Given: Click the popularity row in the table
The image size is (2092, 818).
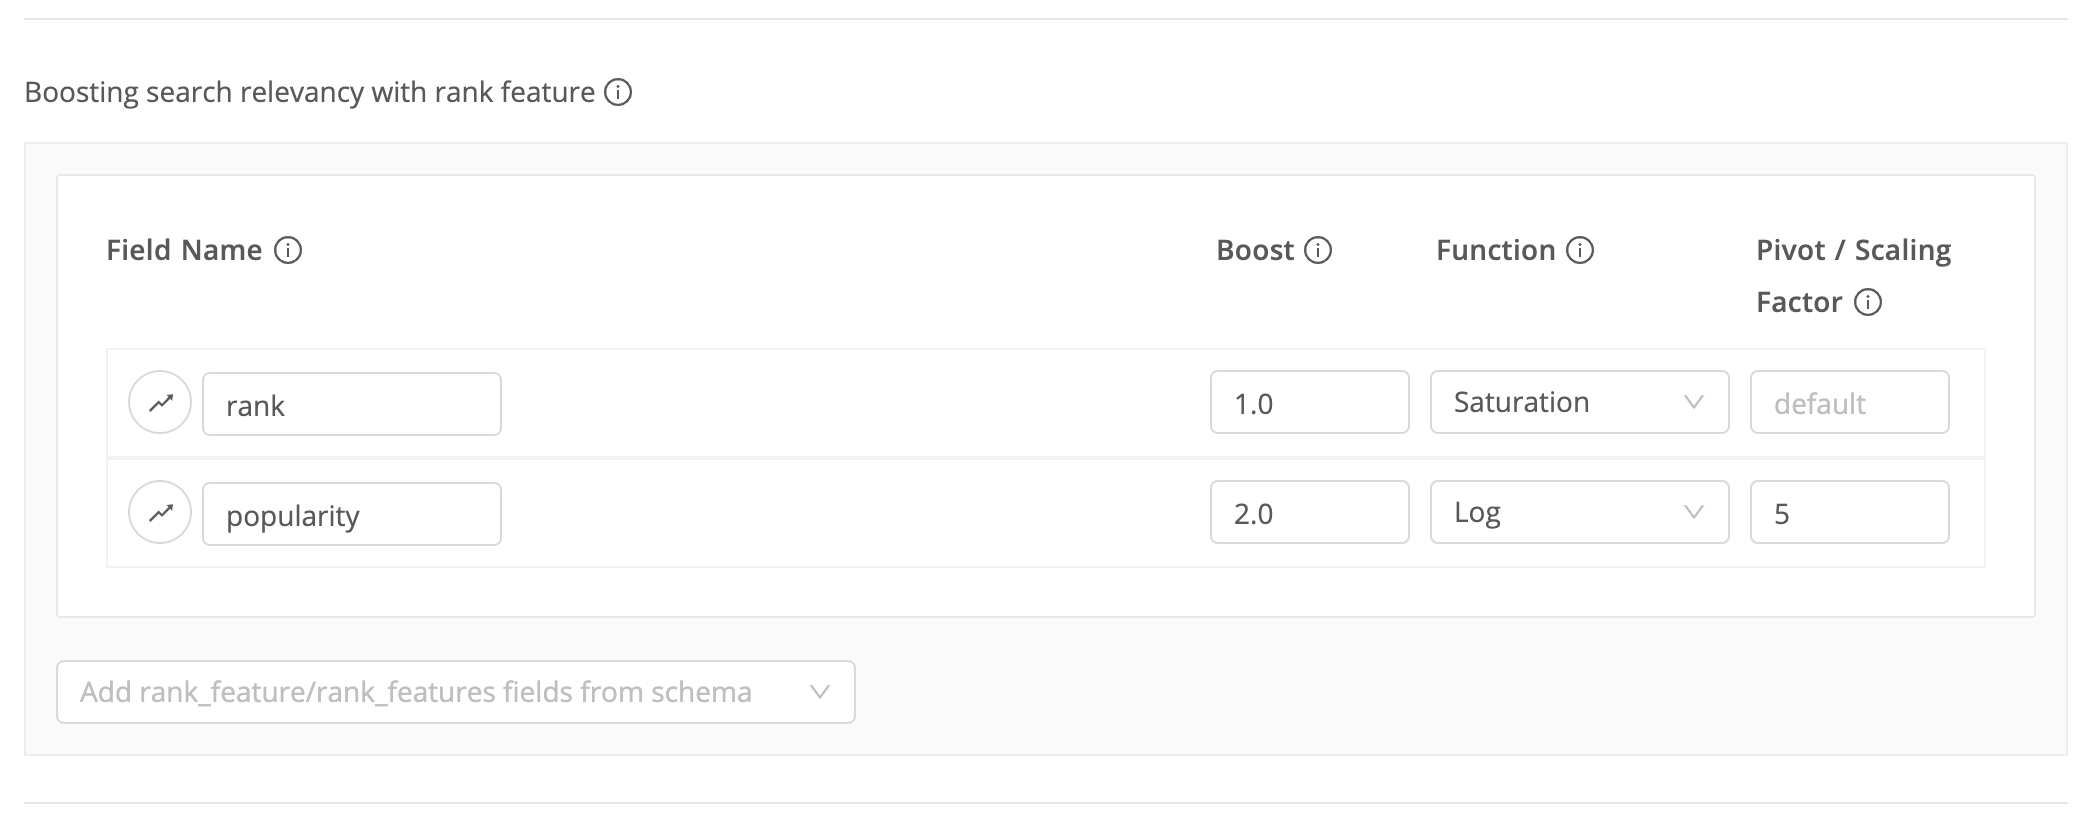Looking at the screenshot, I should point(800,512).
